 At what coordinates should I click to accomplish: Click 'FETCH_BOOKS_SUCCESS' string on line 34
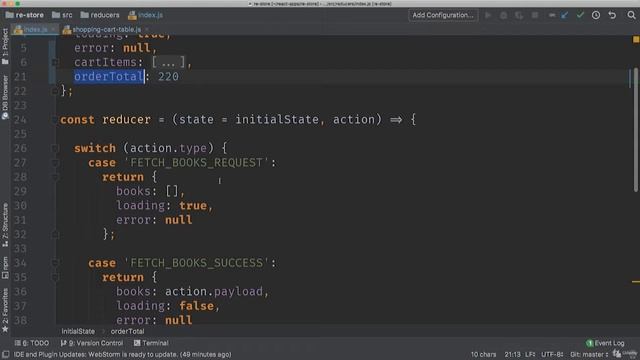pyautogui.click(x=196, y=263)
